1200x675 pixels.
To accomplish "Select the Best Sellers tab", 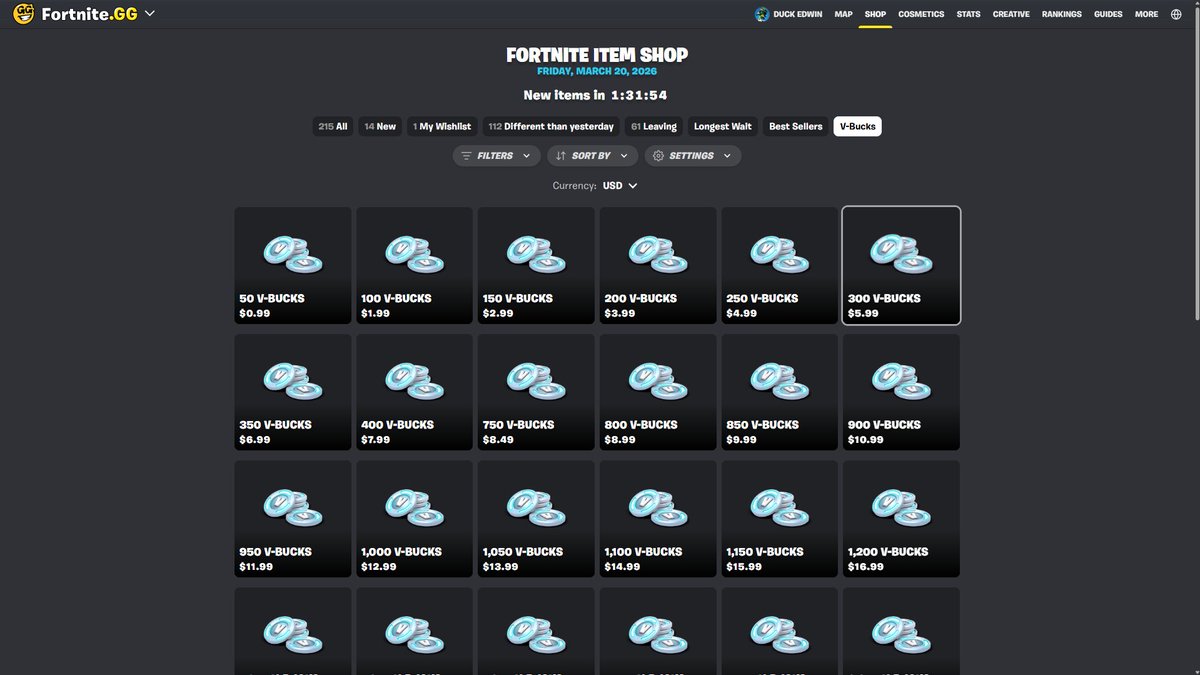I will pyautogui.click(x=796, y=127).
